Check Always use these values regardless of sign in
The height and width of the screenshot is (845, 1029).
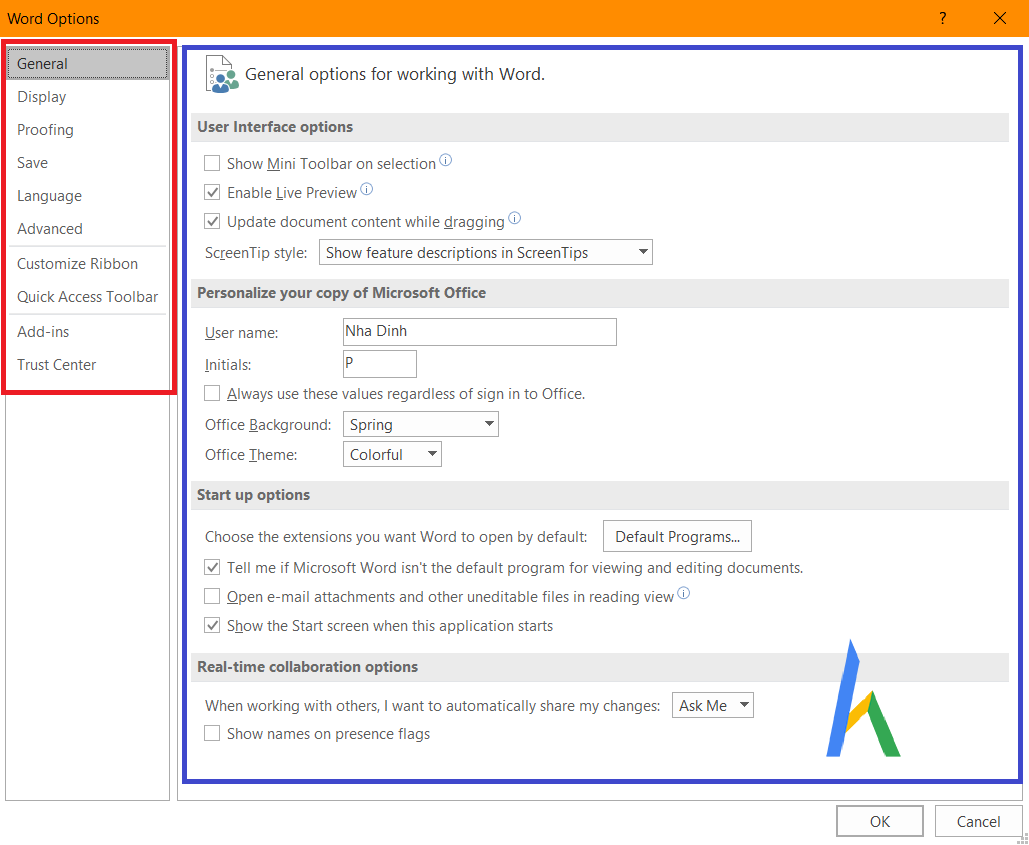[x=212, y=393]
